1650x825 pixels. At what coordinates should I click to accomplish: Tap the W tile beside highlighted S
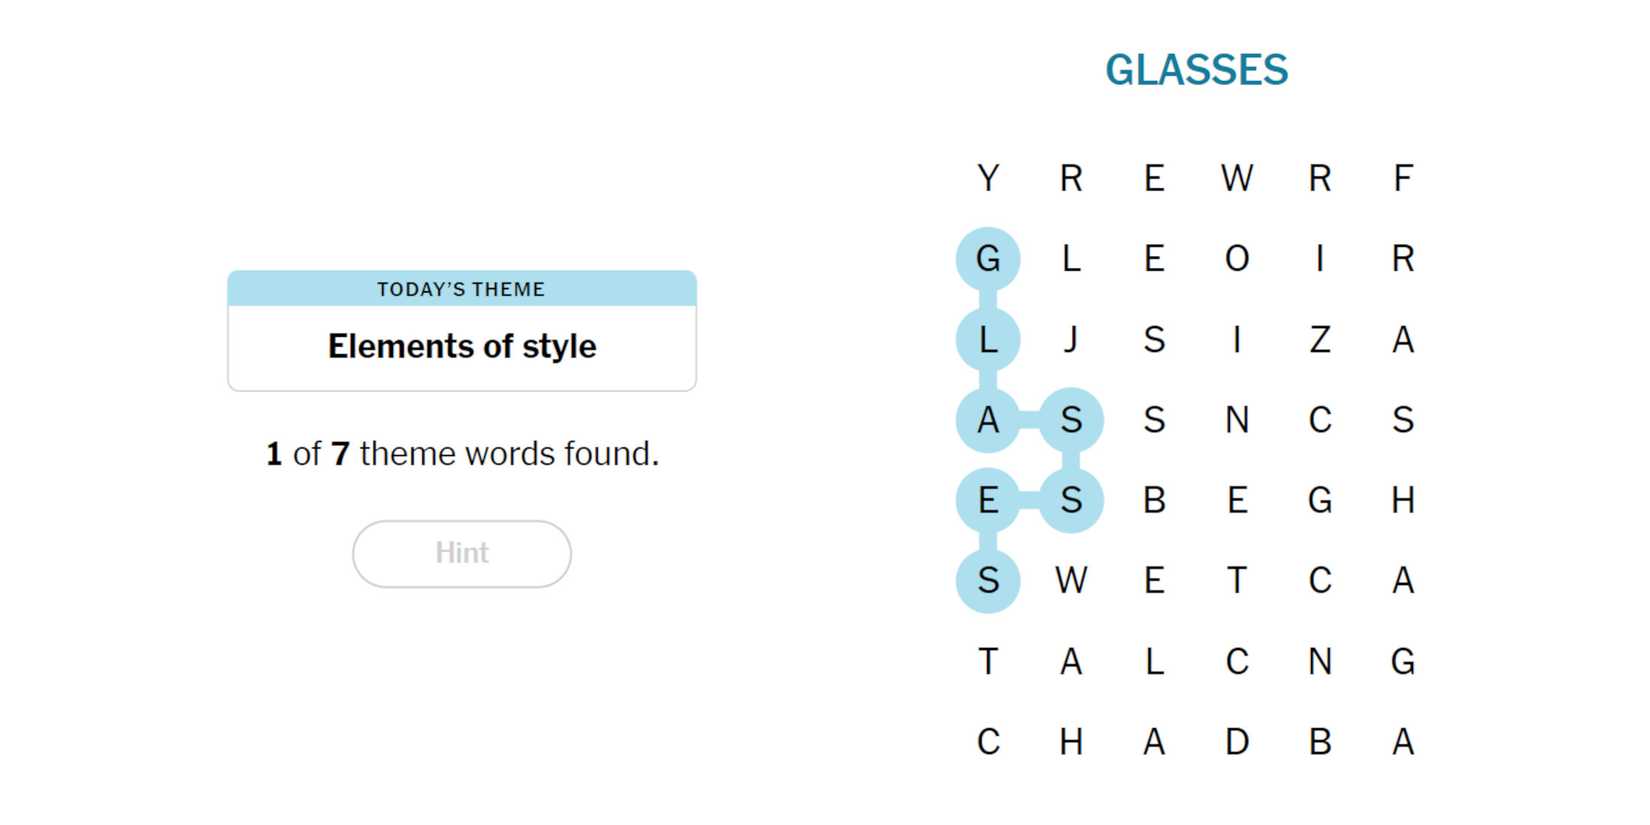[x=1071, y=580]
